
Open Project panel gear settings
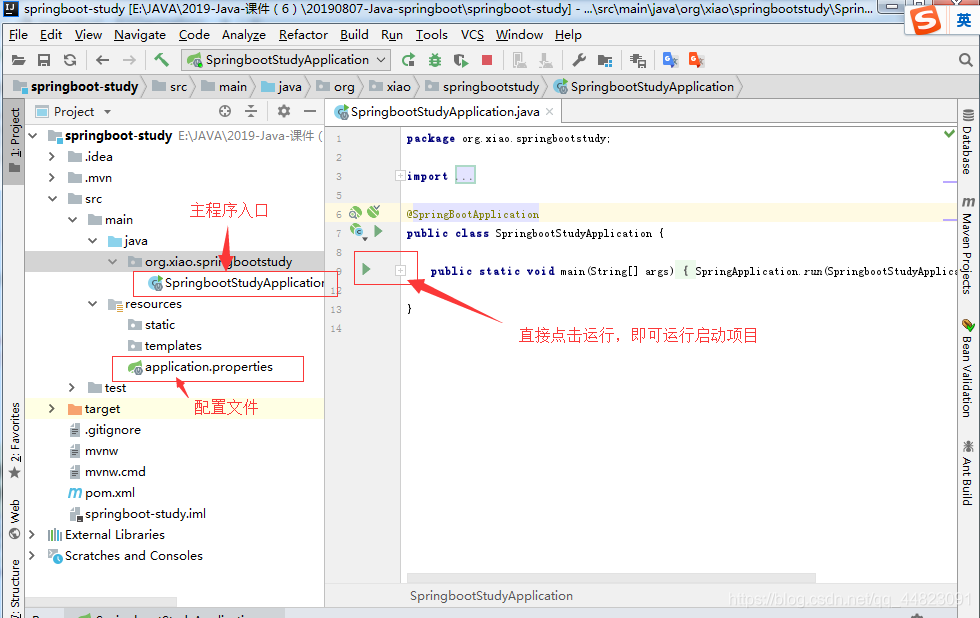click(x=284, y=111)
